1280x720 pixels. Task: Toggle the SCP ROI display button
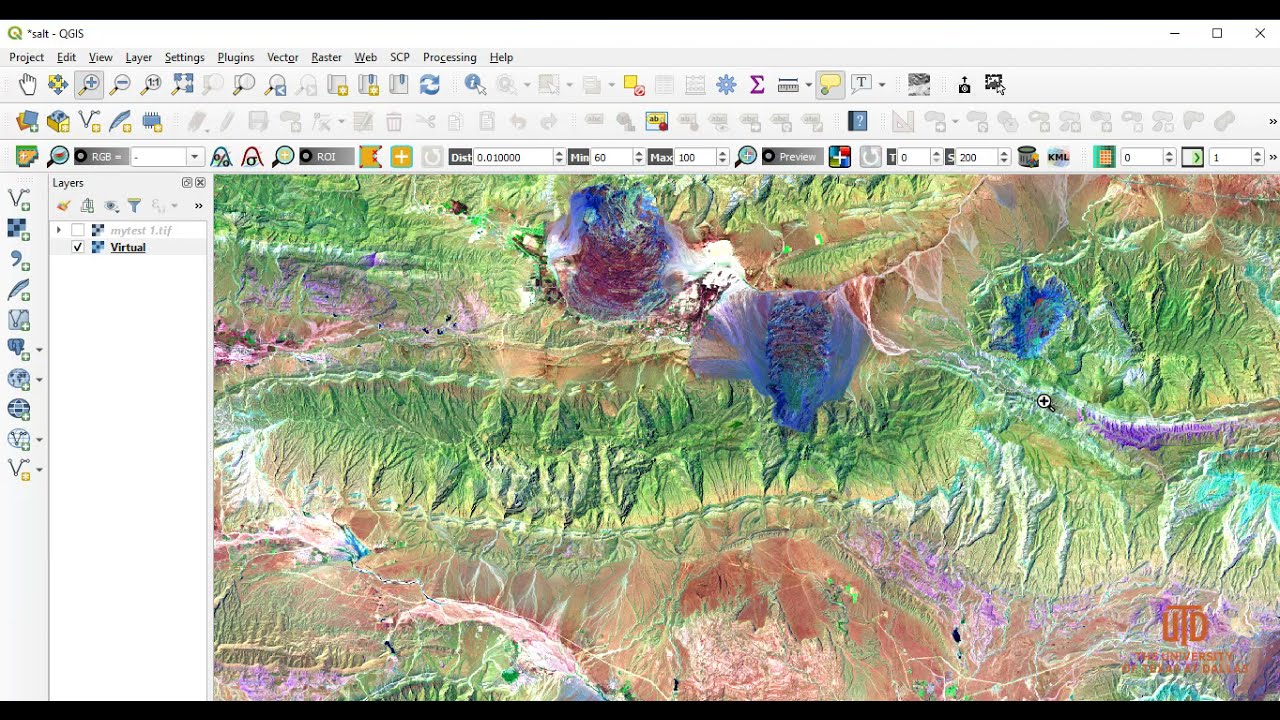[x=327, y=157]
